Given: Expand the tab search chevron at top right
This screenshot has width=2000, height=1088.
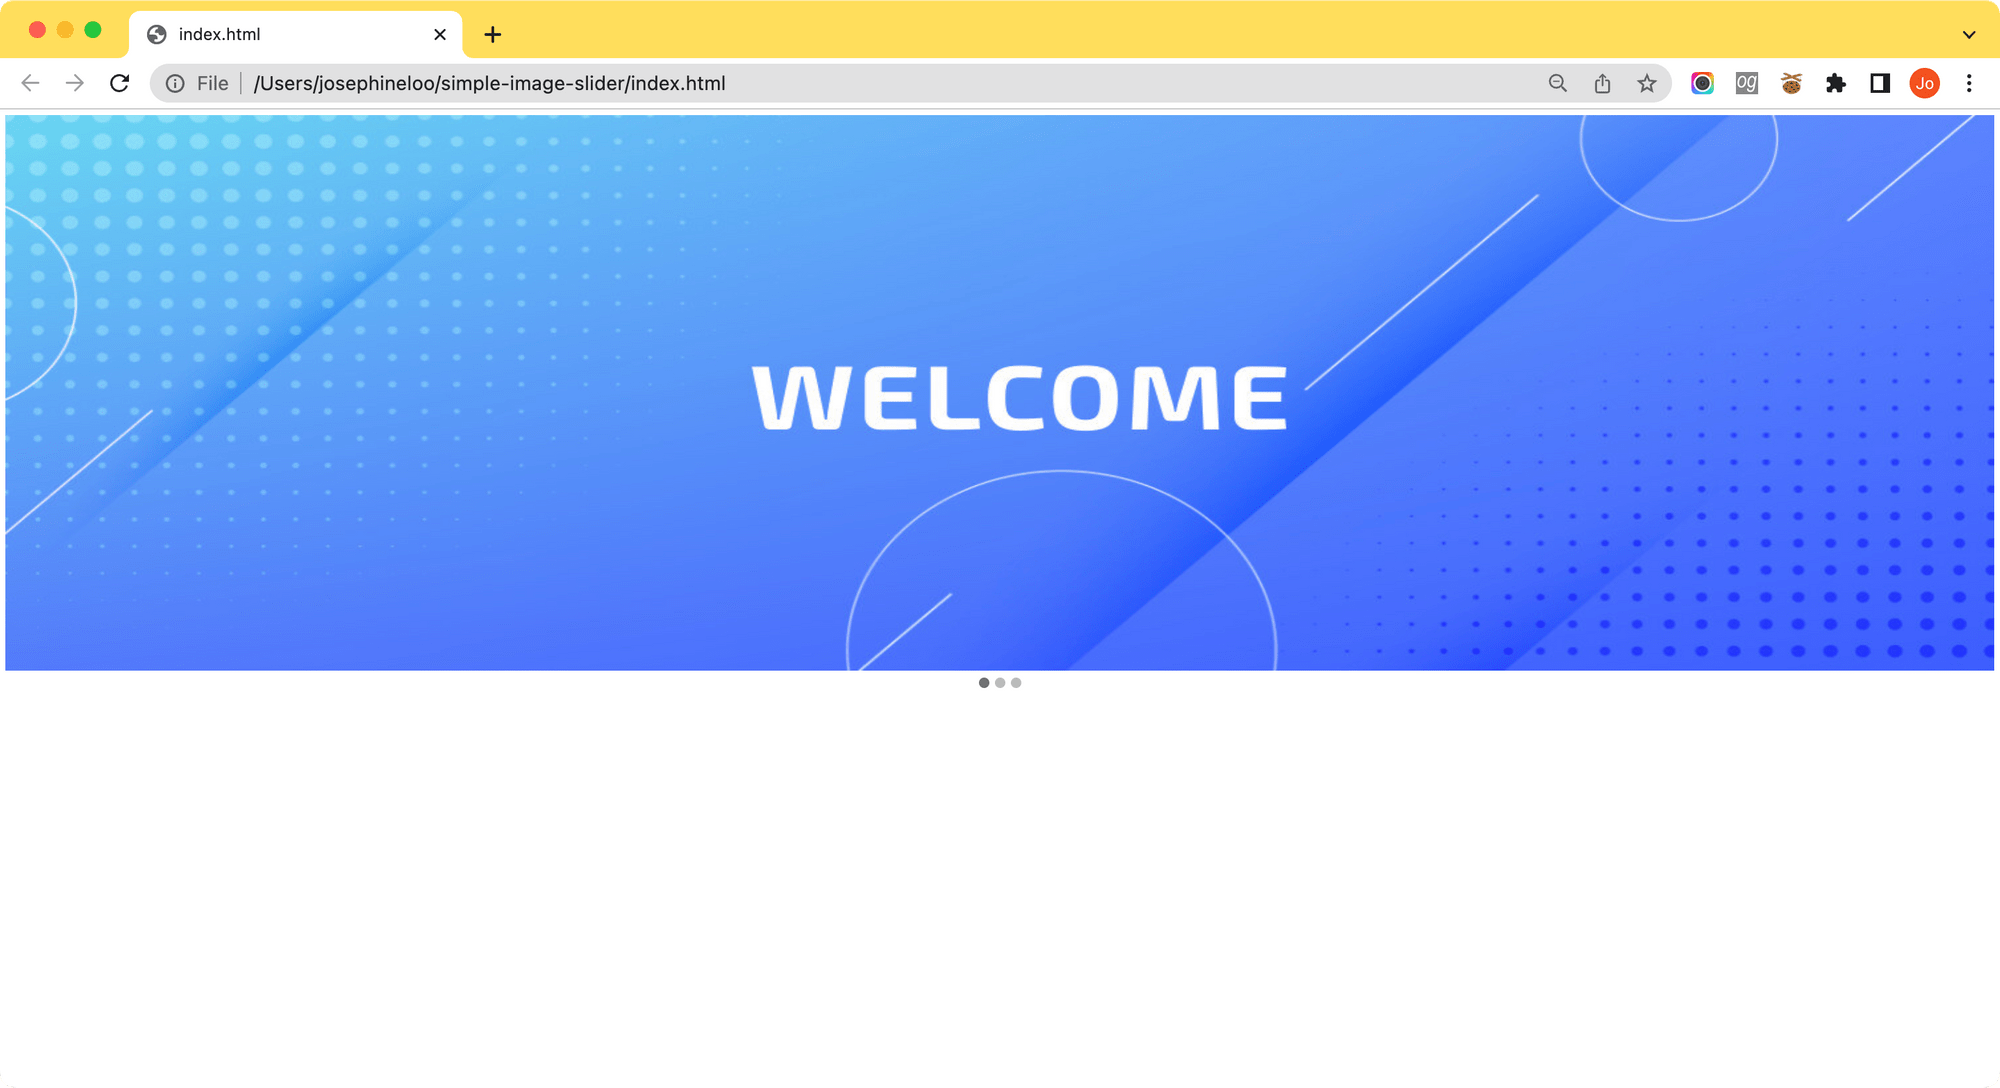Looking at the screenshot, I should click(1969, 33).
